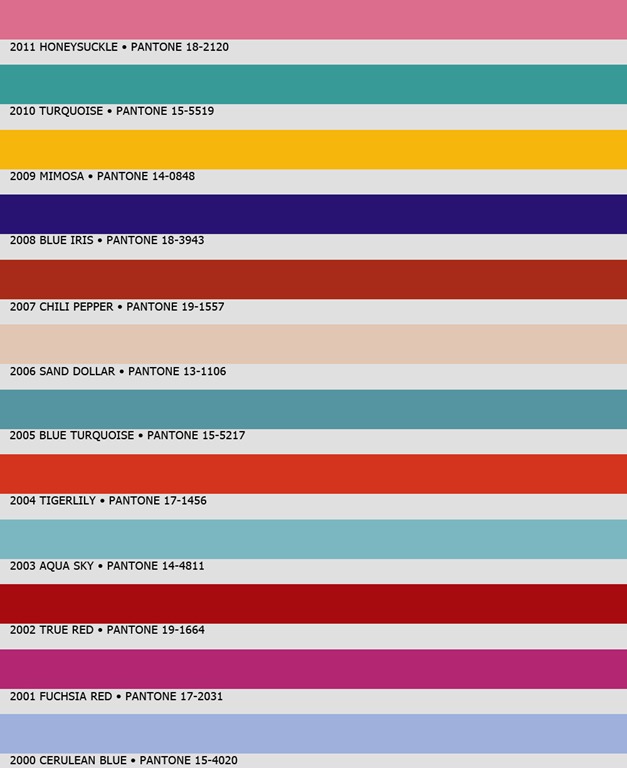Click the "2007 CHILI PEPPER" label text
Viewport: 627px width, 768px height.
click(x=61, y=307)
